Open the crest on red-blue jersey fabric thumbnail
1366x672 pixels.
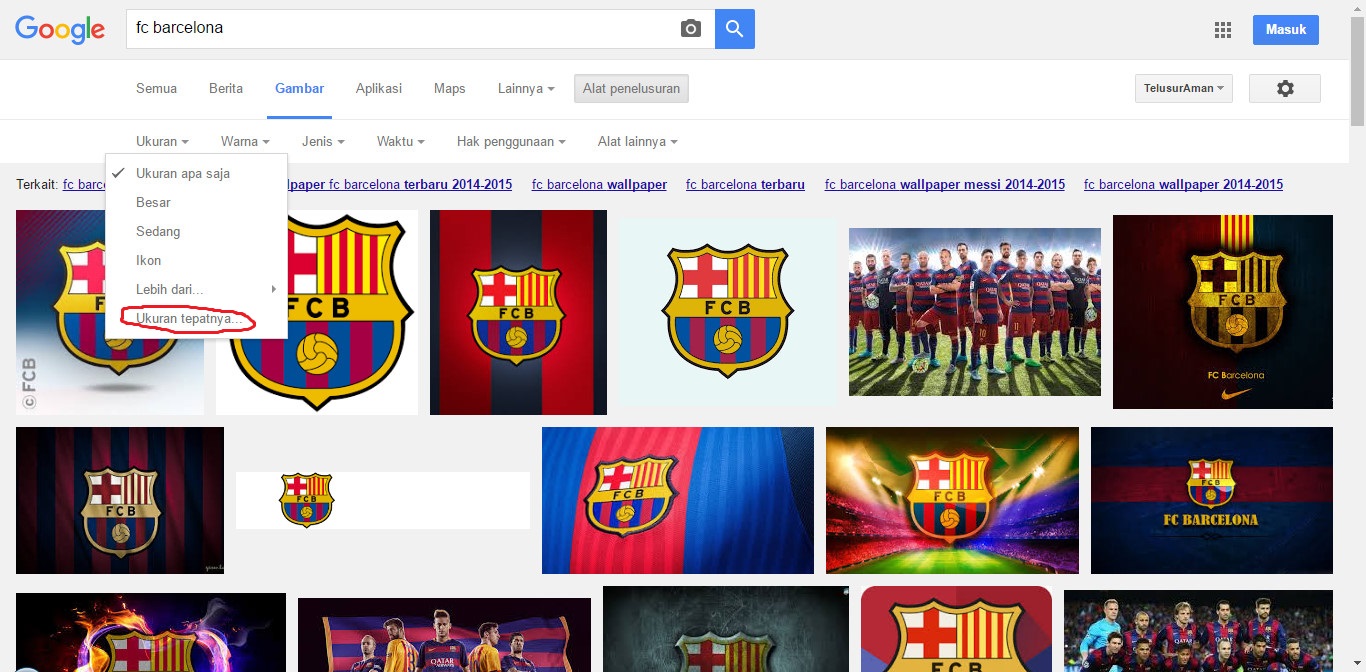[x=678, y=500]
